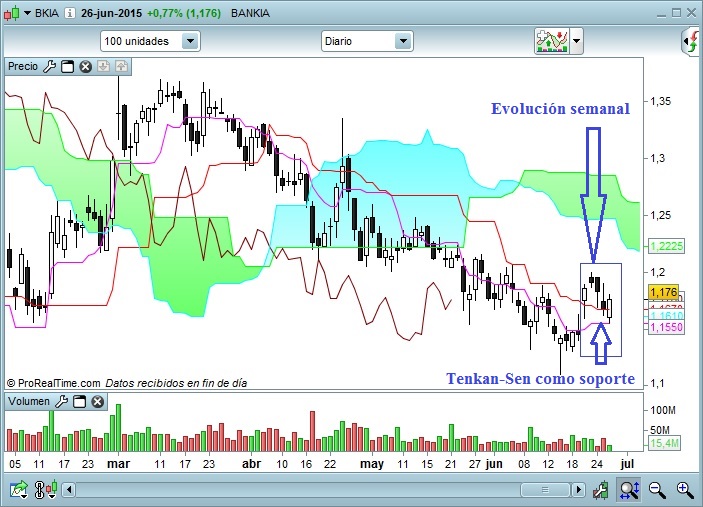Maximize the Volumen panel window icon
Viewport: 703px width, 507px height.
[79, 401]
